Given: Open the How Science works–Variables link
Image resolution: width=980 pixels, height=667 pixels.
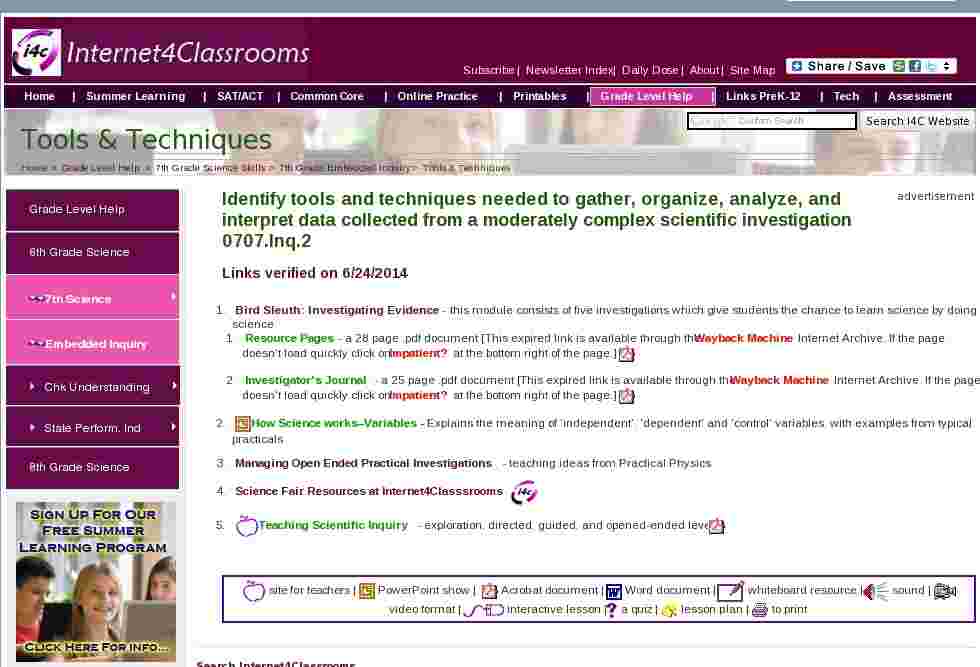Looking at the screenshot, I should tap(334, 423).
